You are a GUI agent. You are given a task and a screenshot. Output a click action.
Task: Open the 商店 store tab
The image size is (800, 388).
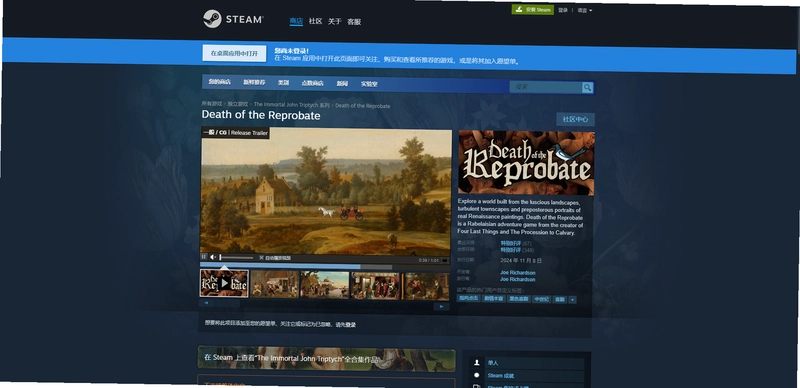point(296,21)
